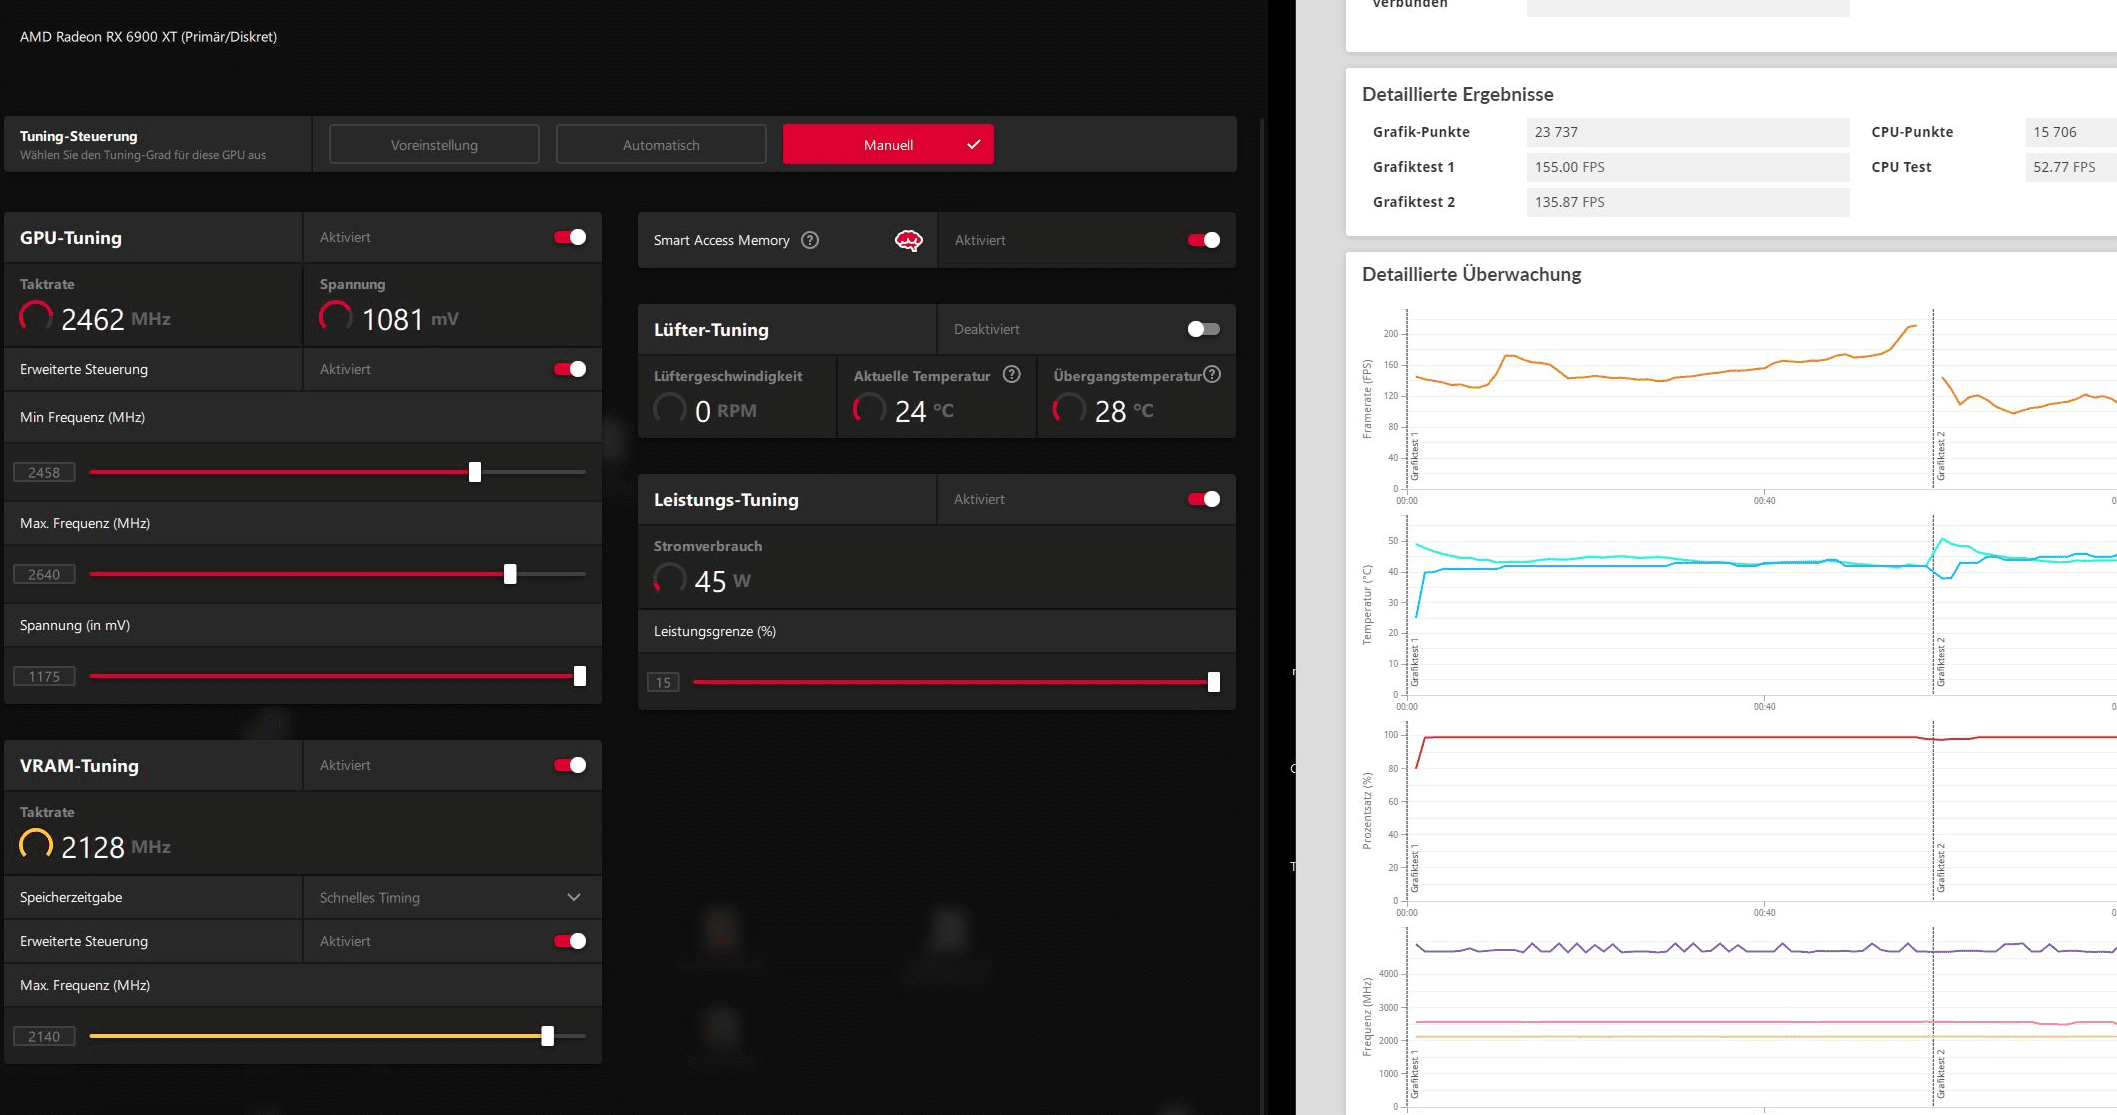
Task: Click the Grafiktest 1 value 155.00 FPS
Action: 1688,167
